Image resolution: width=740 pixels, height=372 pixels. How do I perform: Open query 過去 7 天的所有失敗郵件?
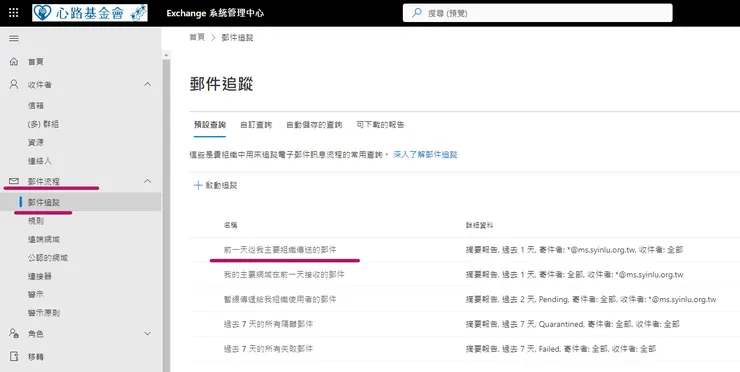(268, 349)
